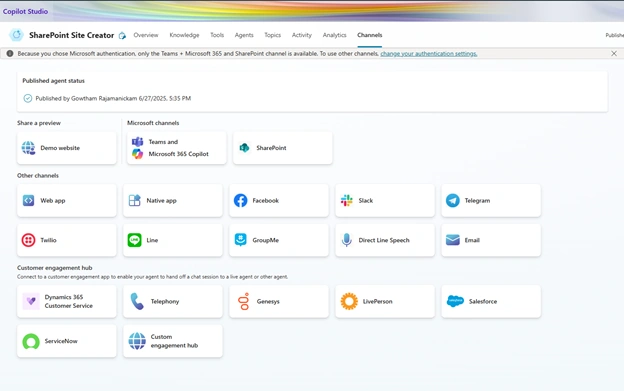Image resolution: width=624 pixels, height=391 pixels.
Task: Switch to the Analytics tab
Action: point(334,35)
